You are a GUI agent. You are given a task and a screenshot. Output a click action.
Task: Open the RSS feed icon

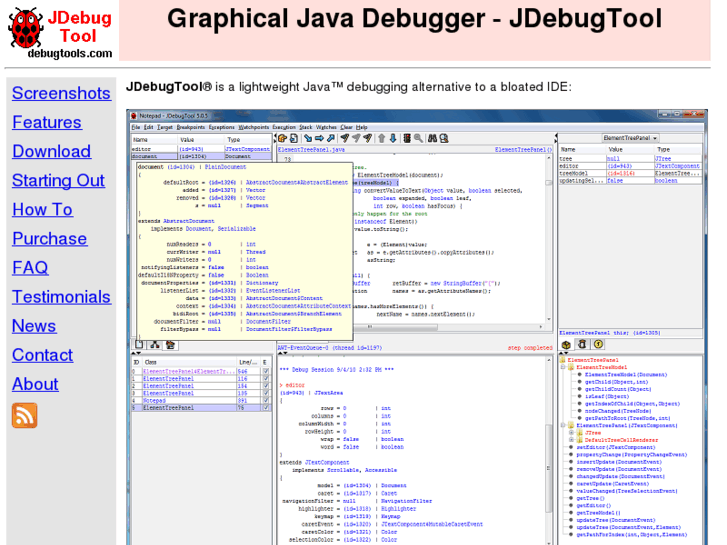(25, 416)
